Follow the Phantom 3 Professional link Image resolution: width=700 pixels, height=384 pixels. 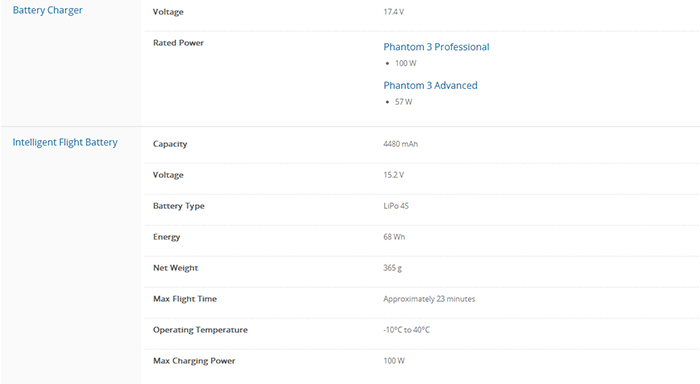[x=436, y=47]
